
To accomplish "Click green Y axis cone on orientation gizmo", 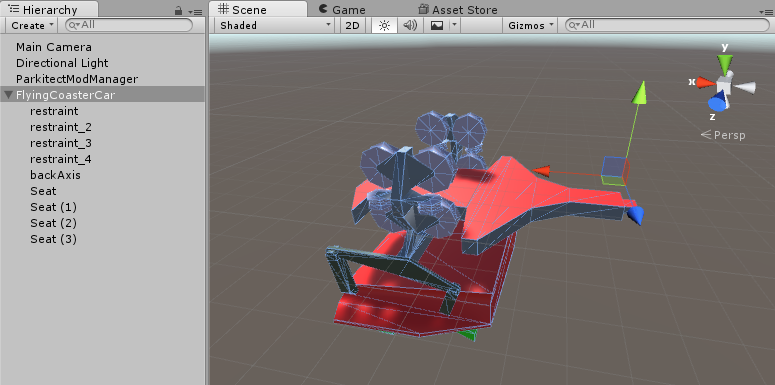I will click(x=725, y=63).
